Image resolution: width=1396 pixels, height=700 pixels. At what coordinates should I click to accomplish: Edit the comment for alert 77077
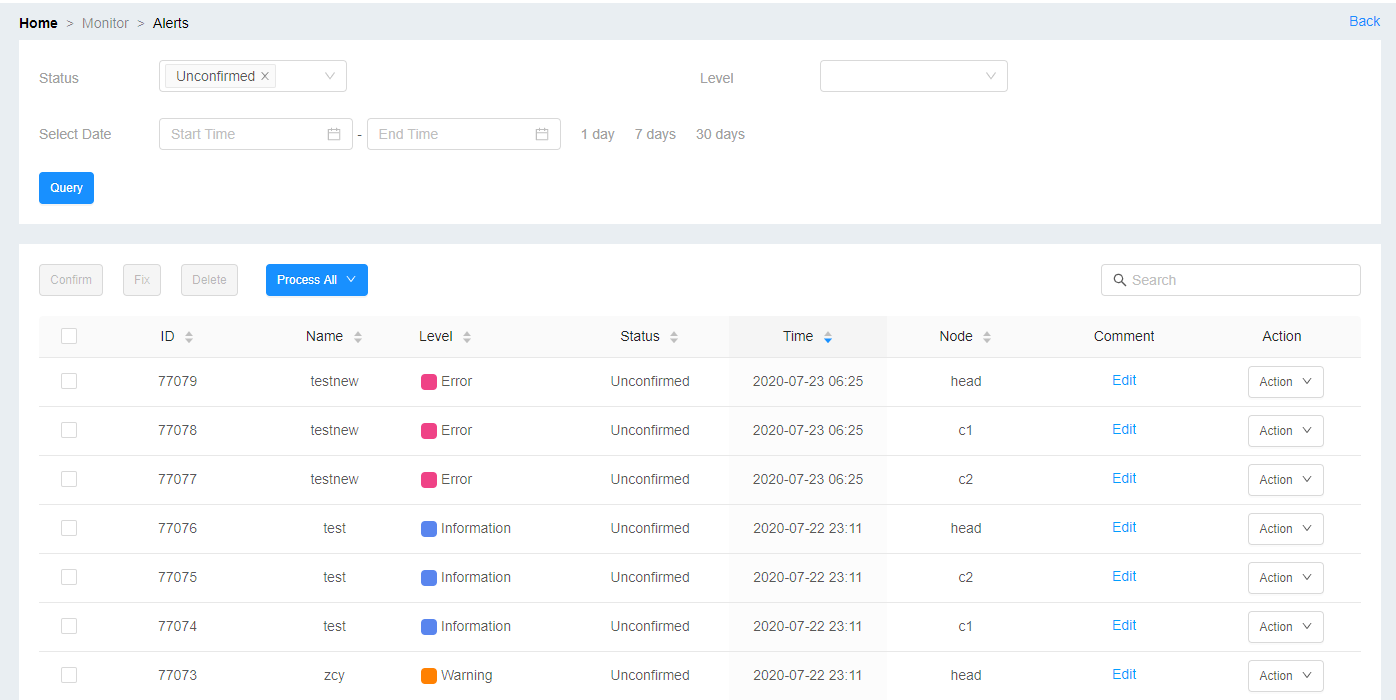click(1124, 478)
